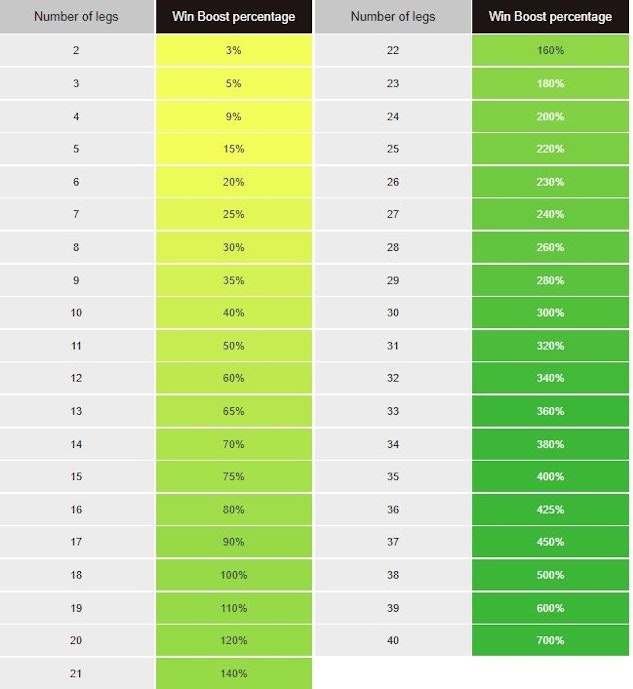Click the 160% Win Boost cell
This screenshot has width=633, height=689.
click(x=550, y=50)
